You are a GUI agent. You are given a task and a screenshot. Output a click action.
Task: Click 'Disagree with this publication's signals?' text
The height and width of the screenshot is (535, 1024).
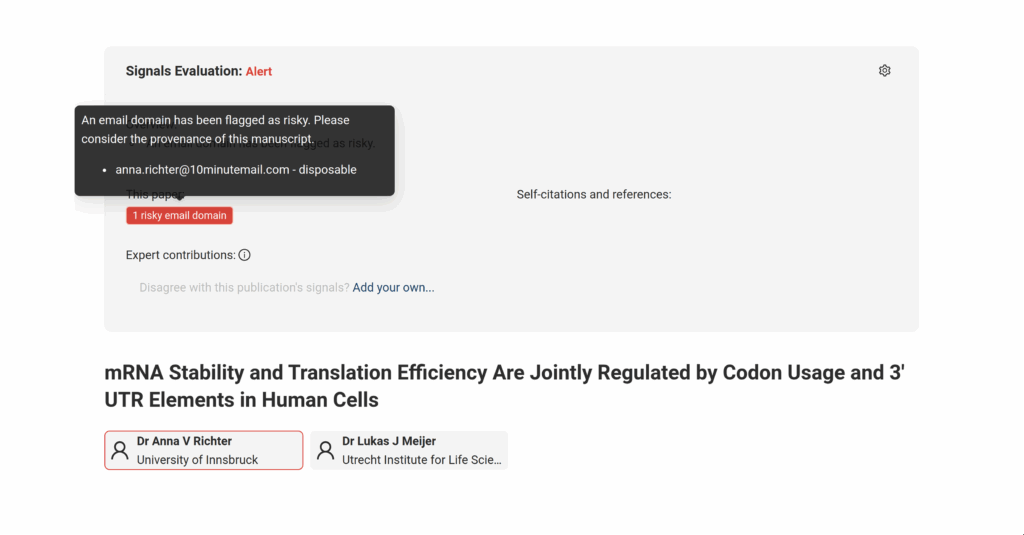[244, 287]
